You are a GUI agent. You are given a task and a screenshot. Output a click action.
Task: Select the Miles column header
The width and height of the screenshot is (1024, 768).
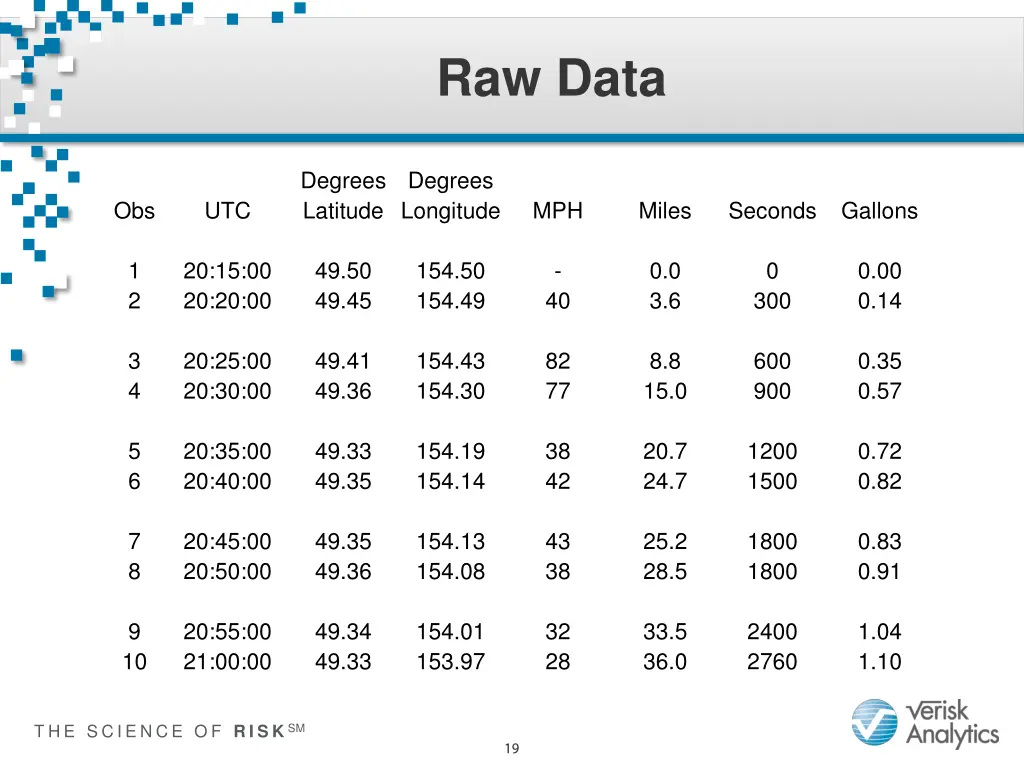tap(664, 211)
